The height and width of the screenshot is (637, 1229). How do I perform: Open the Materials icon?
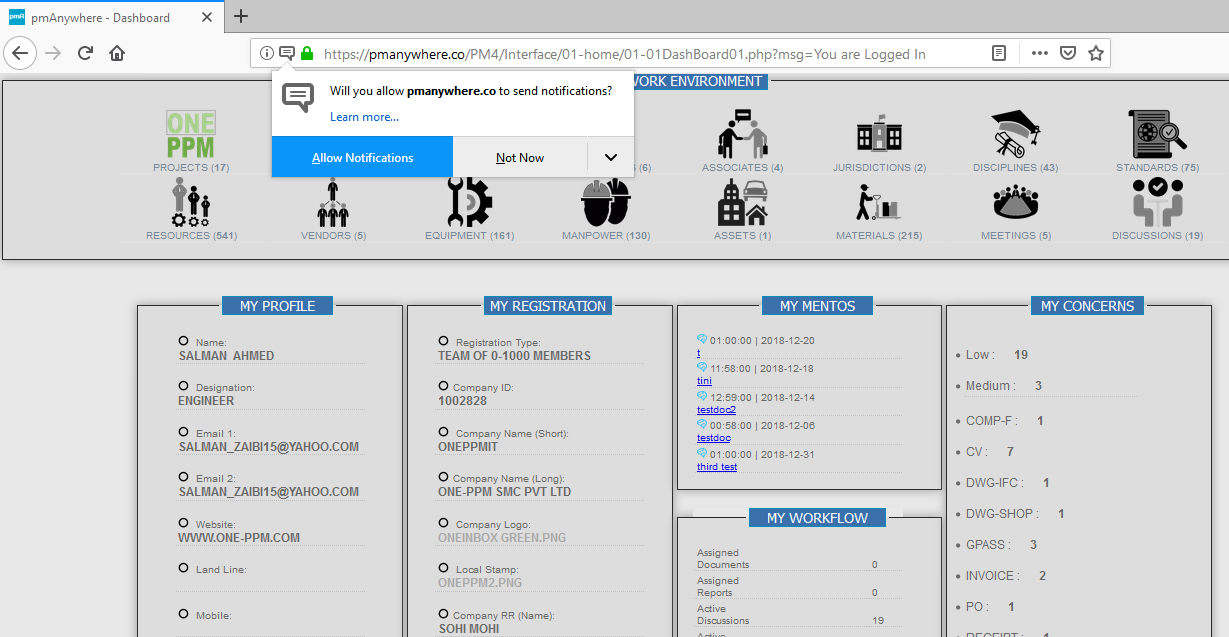pyautogui.click(x=878, y=202)
